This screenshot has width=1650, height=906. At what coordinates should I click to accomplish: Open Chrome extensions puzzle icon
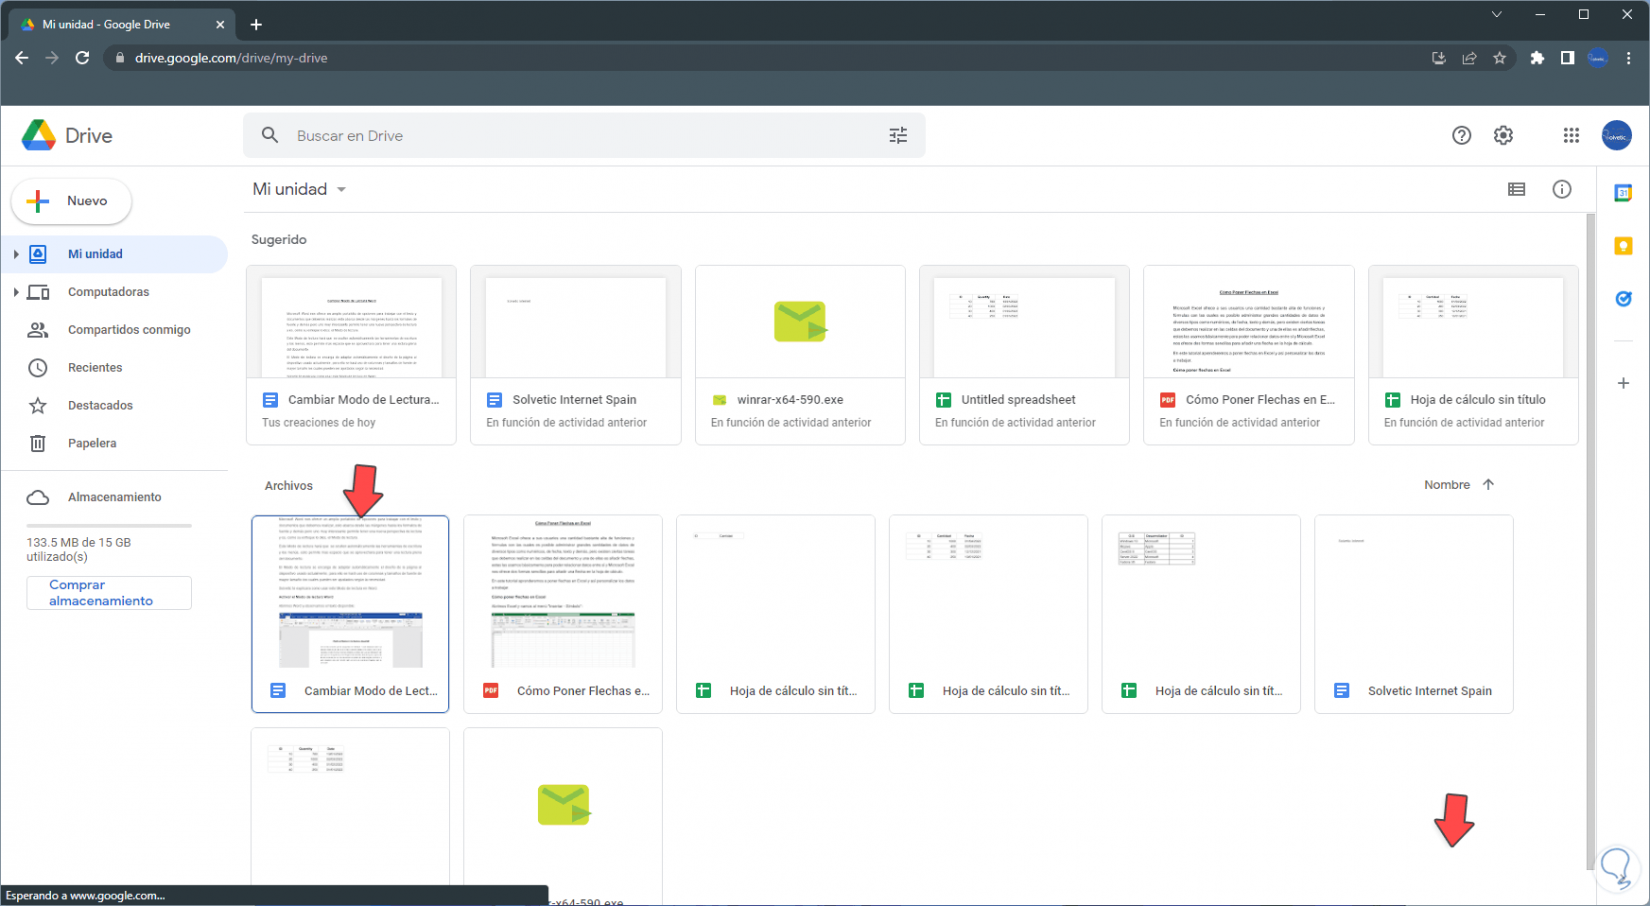click(x=1537, y=58)
